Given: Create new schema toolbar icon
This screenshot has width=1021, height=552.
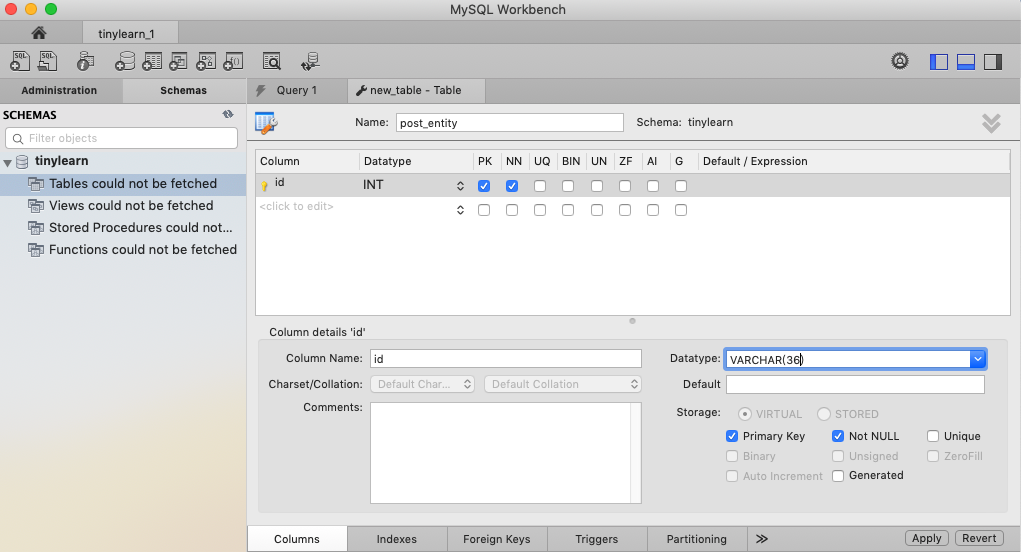Looking at the screenshot, I should tap(124, 61).
